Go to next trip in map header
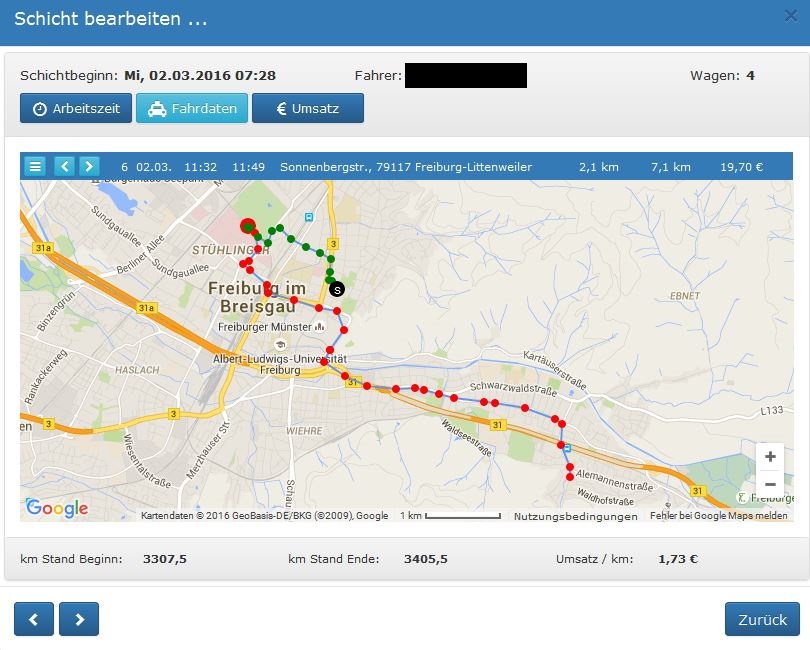The width and height of the screenshot is (810, 650). pyautogui.click(x=89, y=166)
